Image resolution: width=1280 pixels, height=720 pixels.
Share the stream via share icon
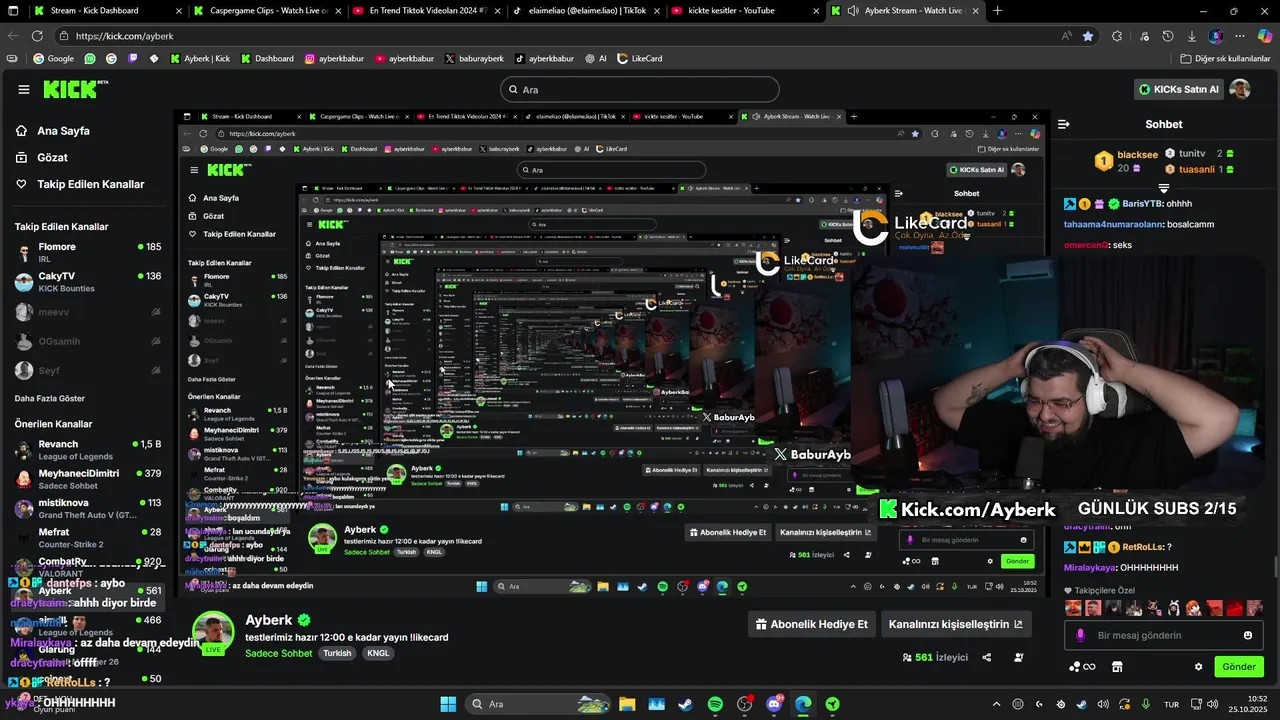987,657
